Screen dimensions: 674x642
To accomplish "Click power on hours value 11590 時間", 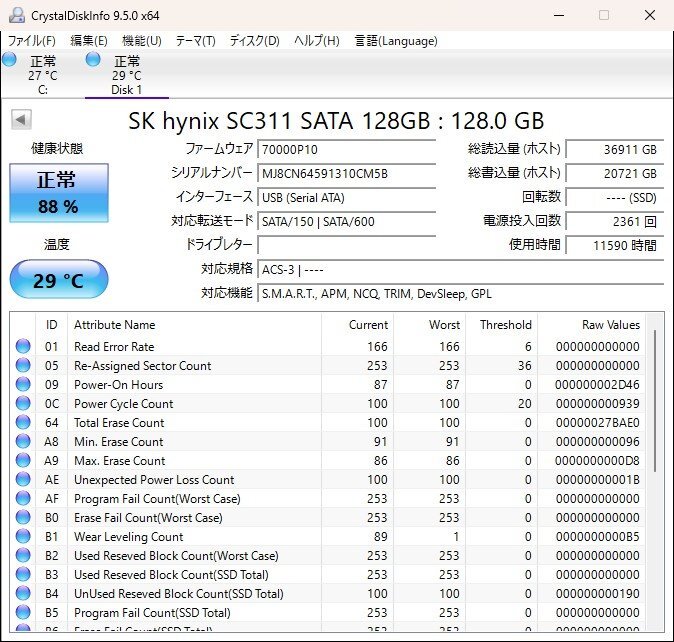I will click(x=615, y=246).
